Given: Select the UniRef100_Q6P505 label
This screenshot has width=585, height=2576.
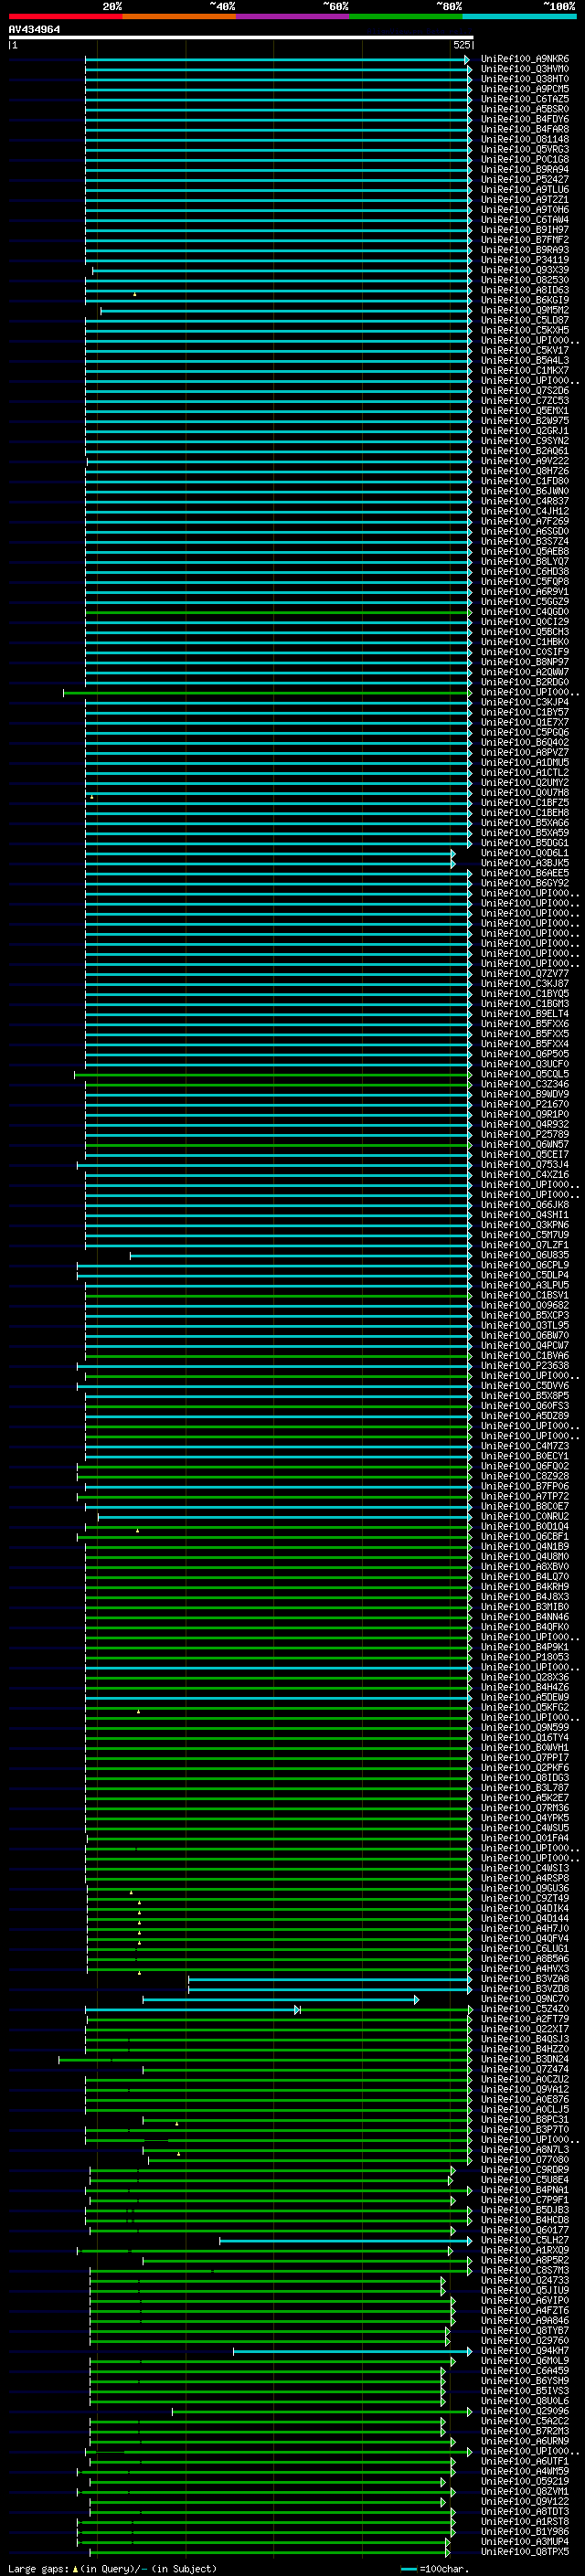Looking at the screenshot, I should point(524,1054).
